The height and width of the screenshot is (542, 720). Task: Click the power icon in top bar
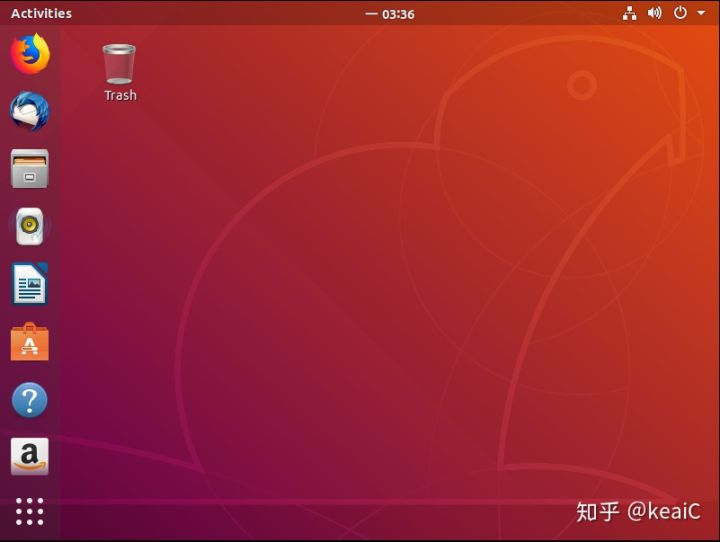pyautogui.click(x=680, y=12)
